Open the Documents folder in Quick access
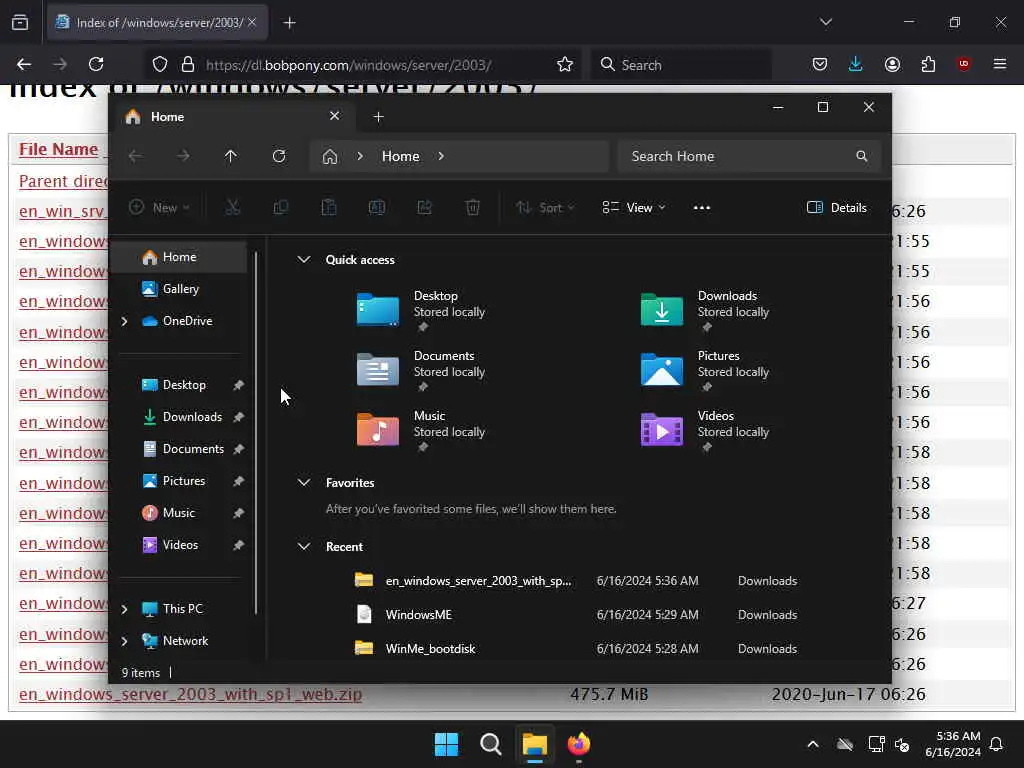Viewport: 1024px width, 768px height. pyautogui.click(x=423, y=371)
